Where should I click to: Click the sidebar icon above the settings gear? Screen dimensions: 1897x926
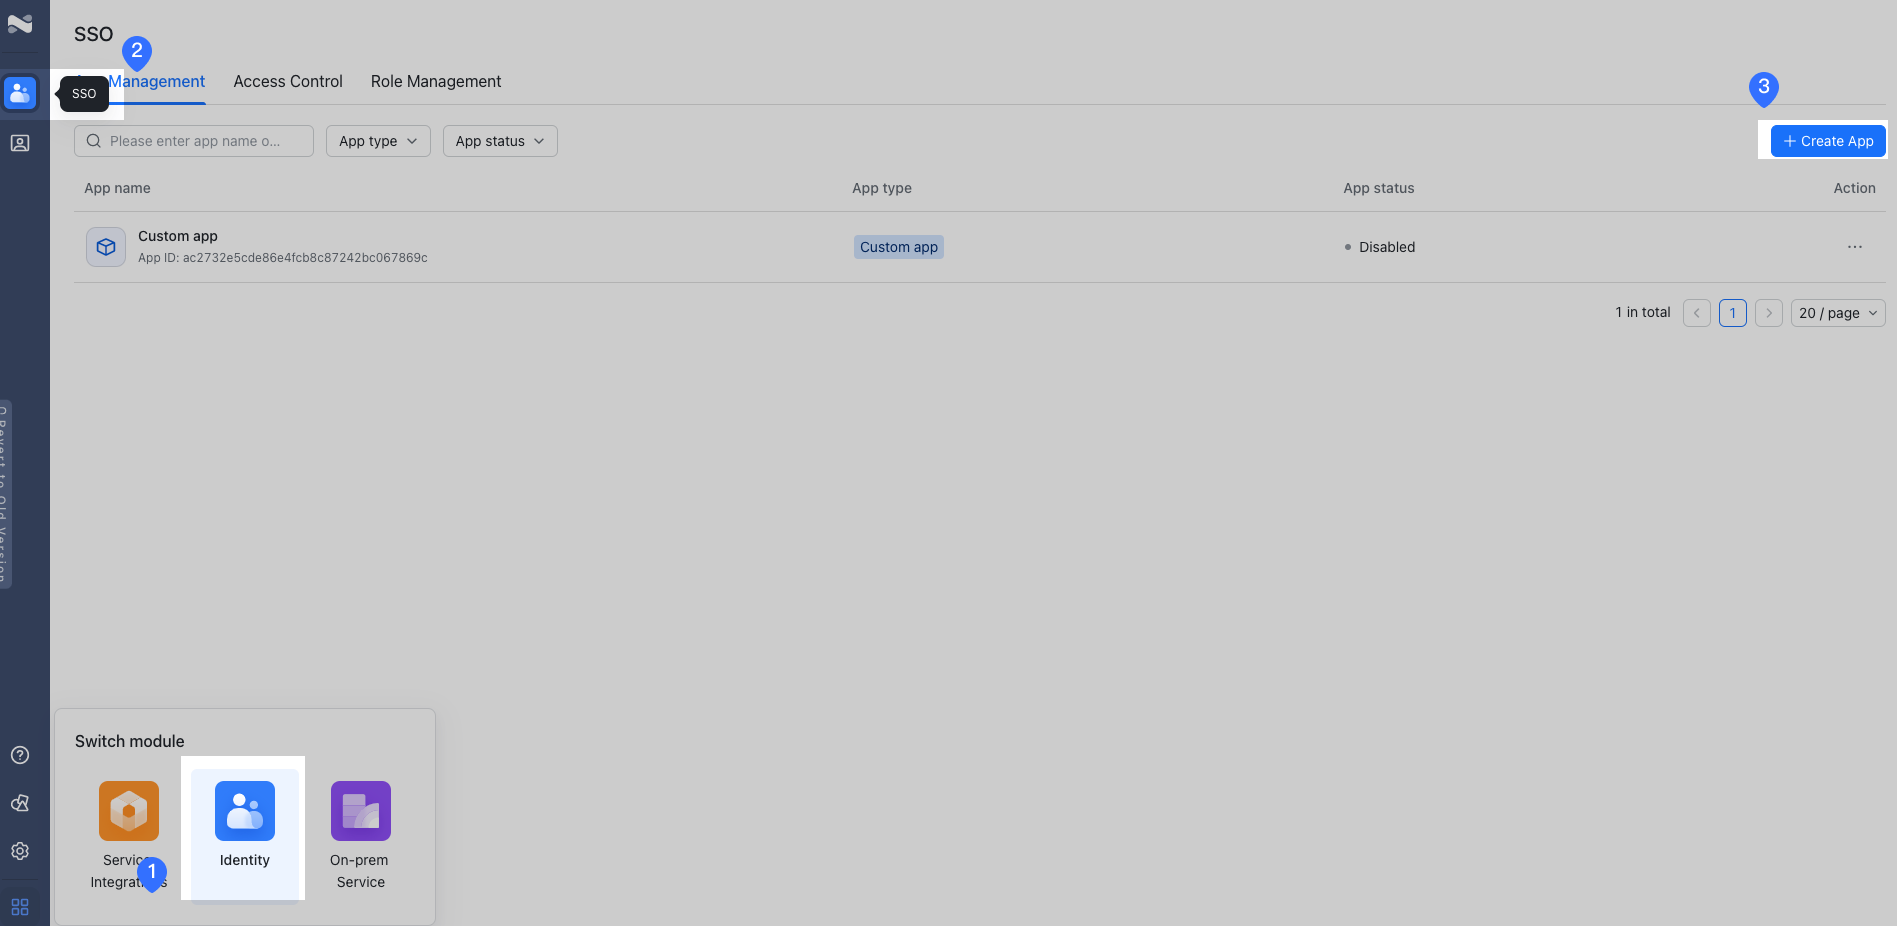[20, 803]
